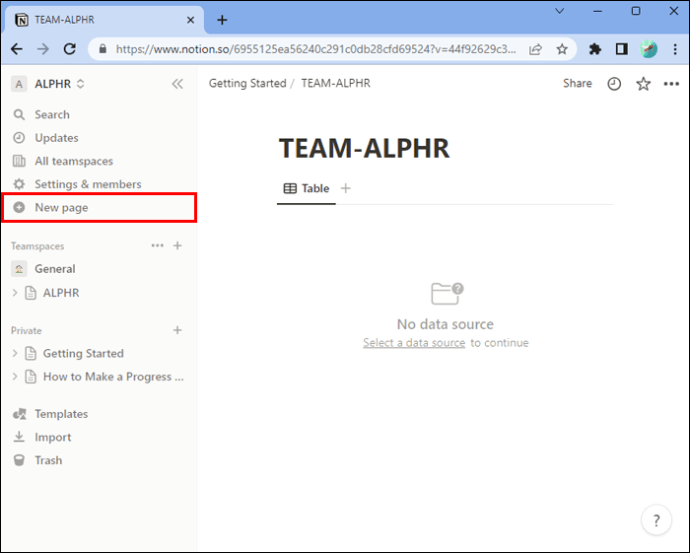Open tab search dropdown arrow

click(x=560, y=11)
